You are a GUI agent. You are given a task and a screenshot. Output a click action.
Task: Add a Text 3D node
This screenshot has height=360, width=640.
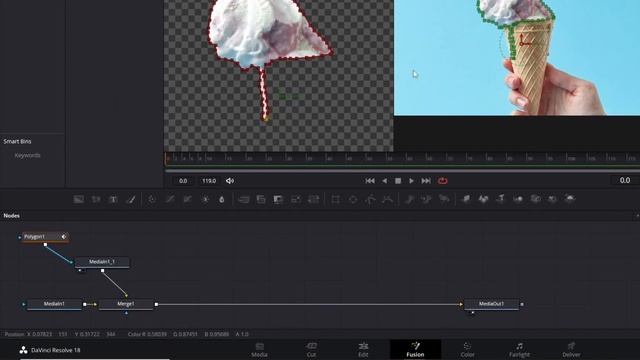tap(501, 199)
